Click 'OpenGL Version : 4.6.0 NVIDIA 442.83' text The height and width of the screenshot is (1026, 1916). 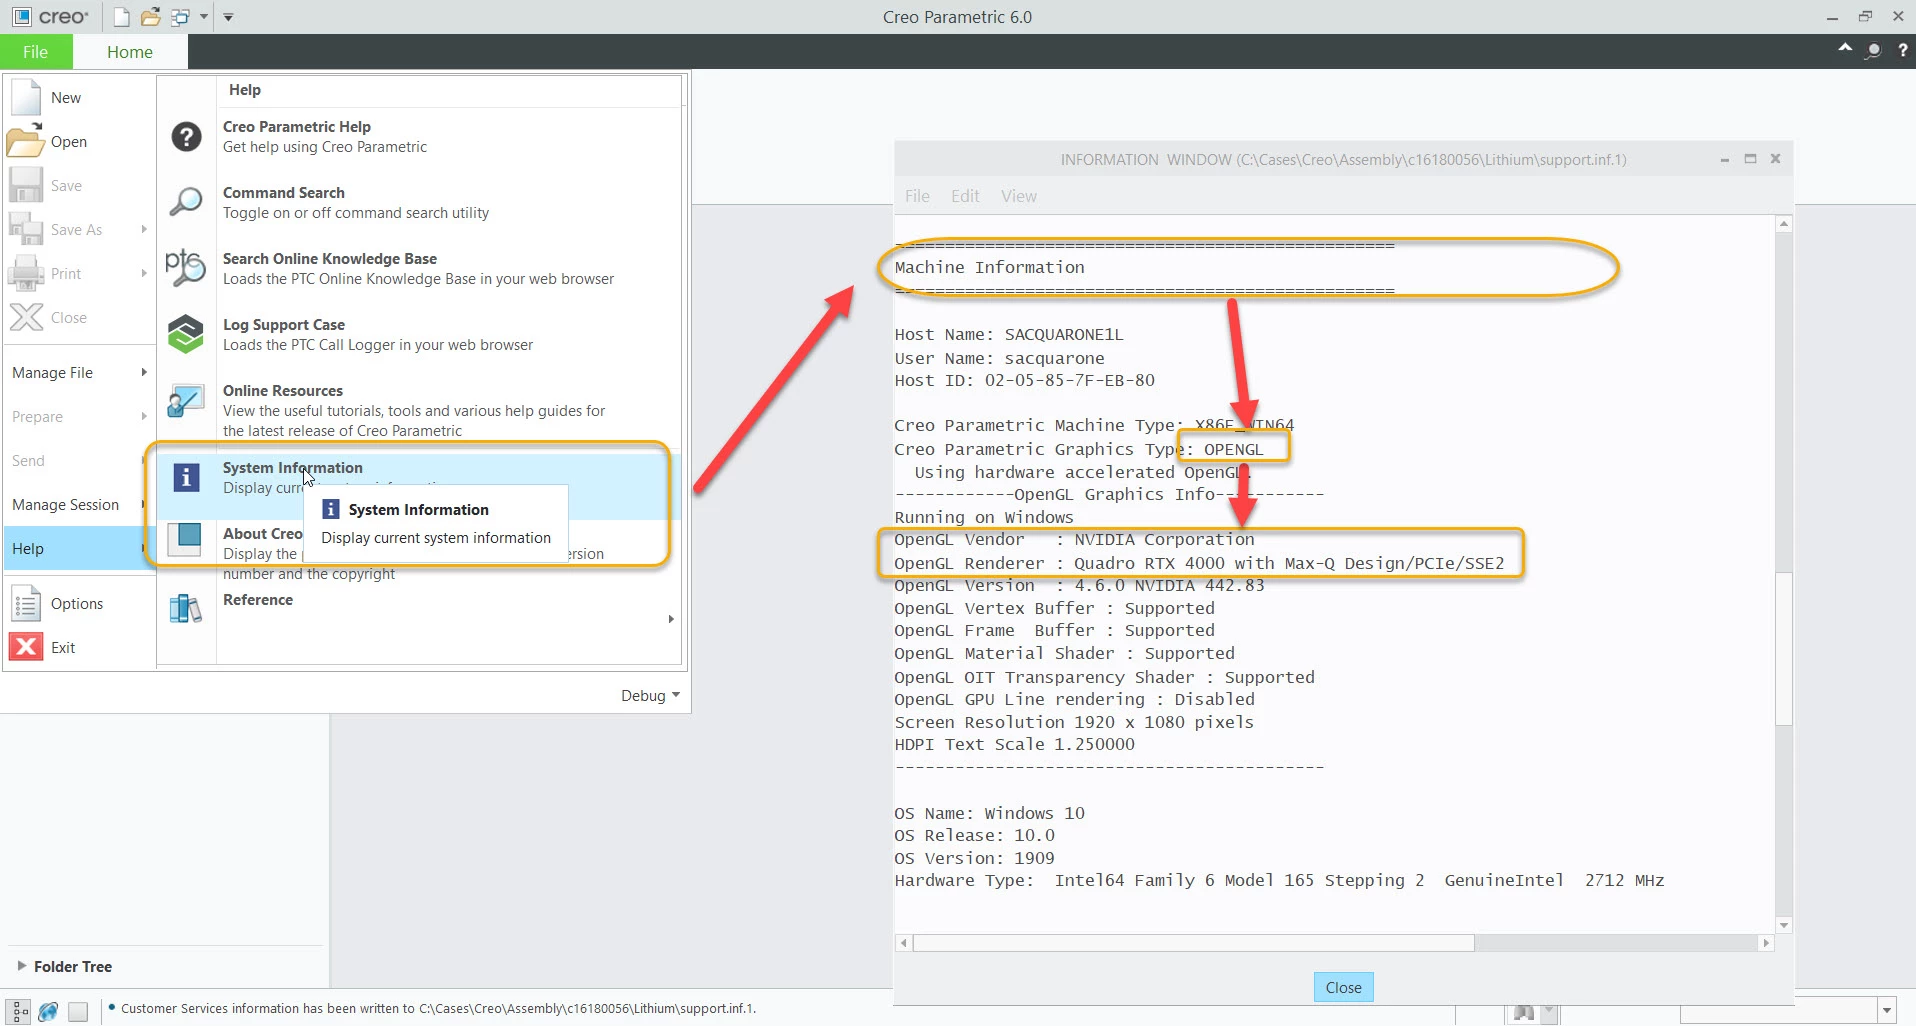(1079, 585)
